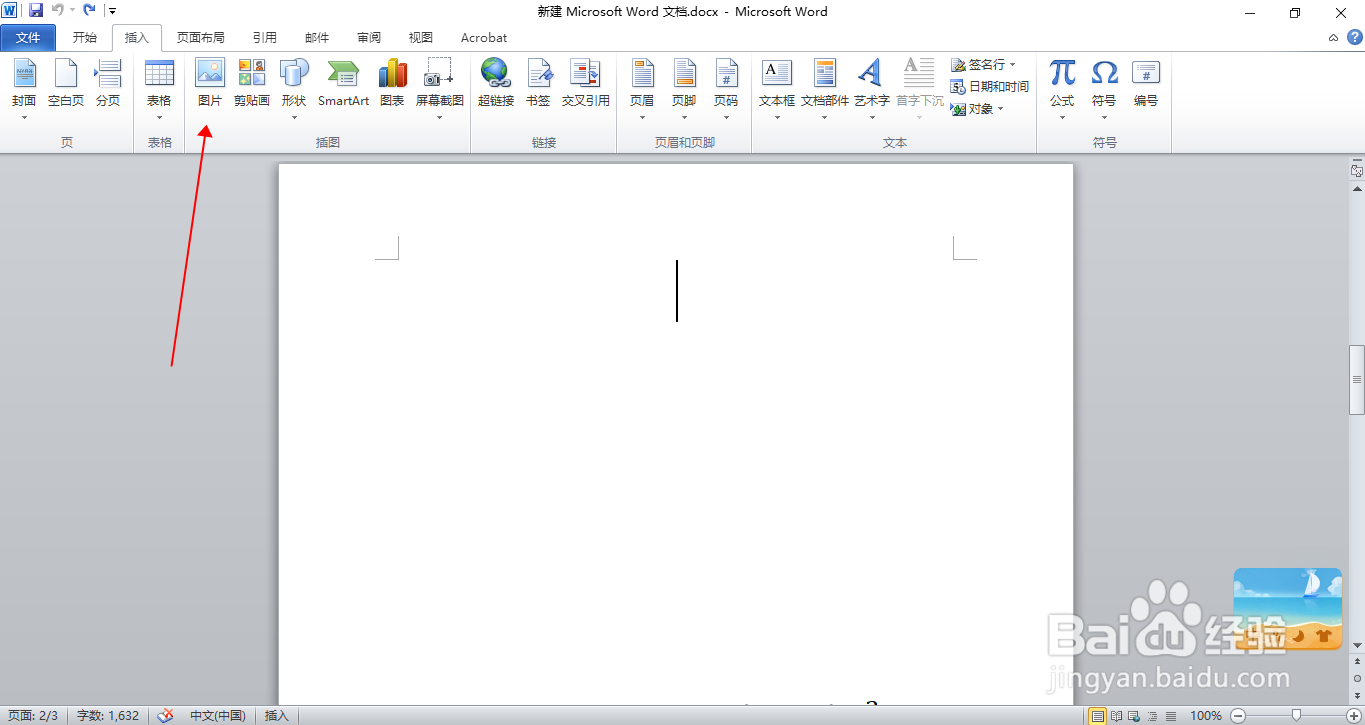The width and height of the screenshot is (1365, 725).
Task: Minimize the ribbon with the caret icon
Action: pyautogui.click(x=1334, y=38)
